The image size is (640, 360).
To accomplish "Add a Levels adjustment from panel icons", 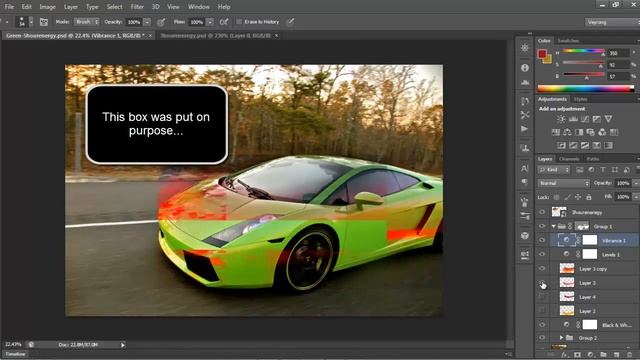I will pyautogui.click(x=573, y=119).
